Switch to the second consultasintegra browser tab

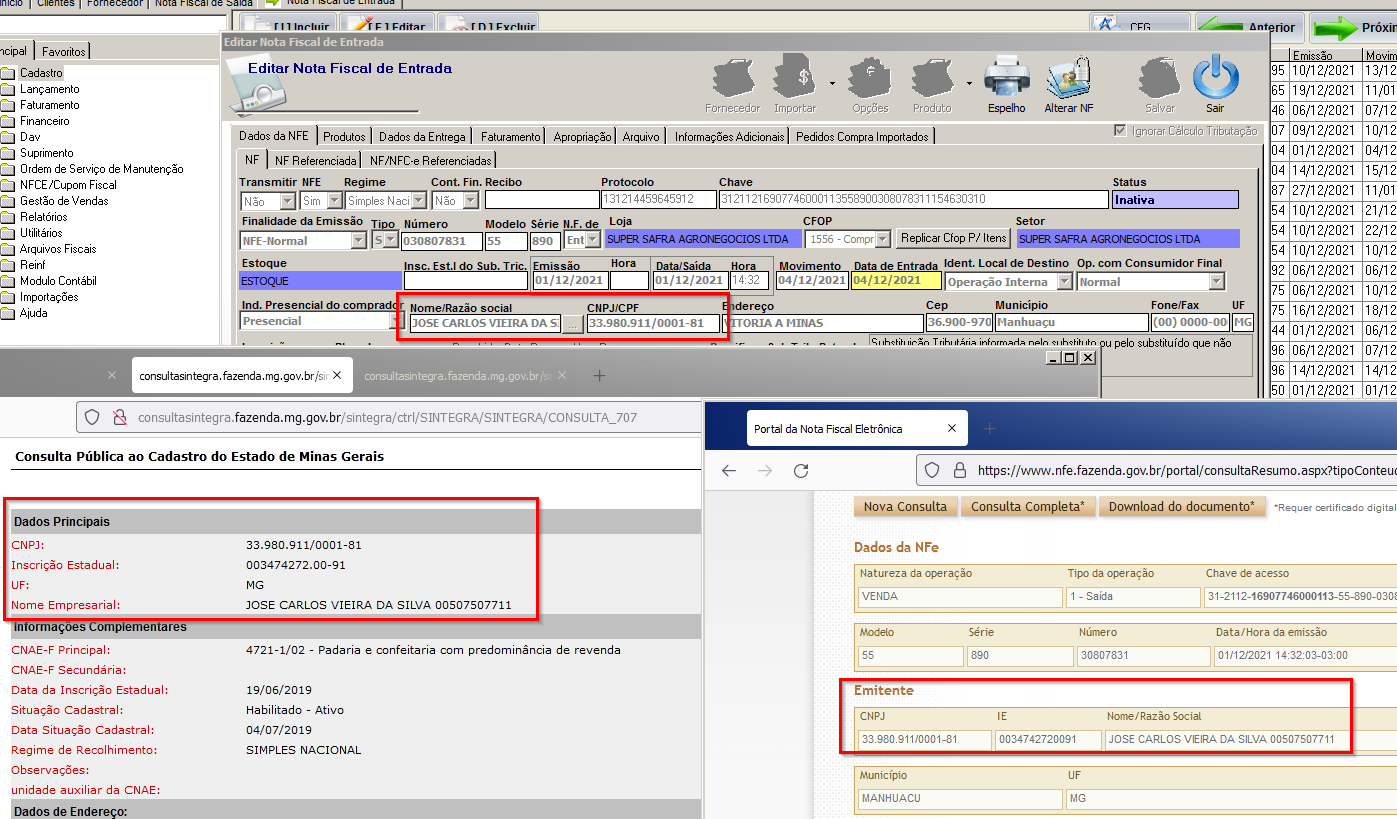[x=455, y=375]
